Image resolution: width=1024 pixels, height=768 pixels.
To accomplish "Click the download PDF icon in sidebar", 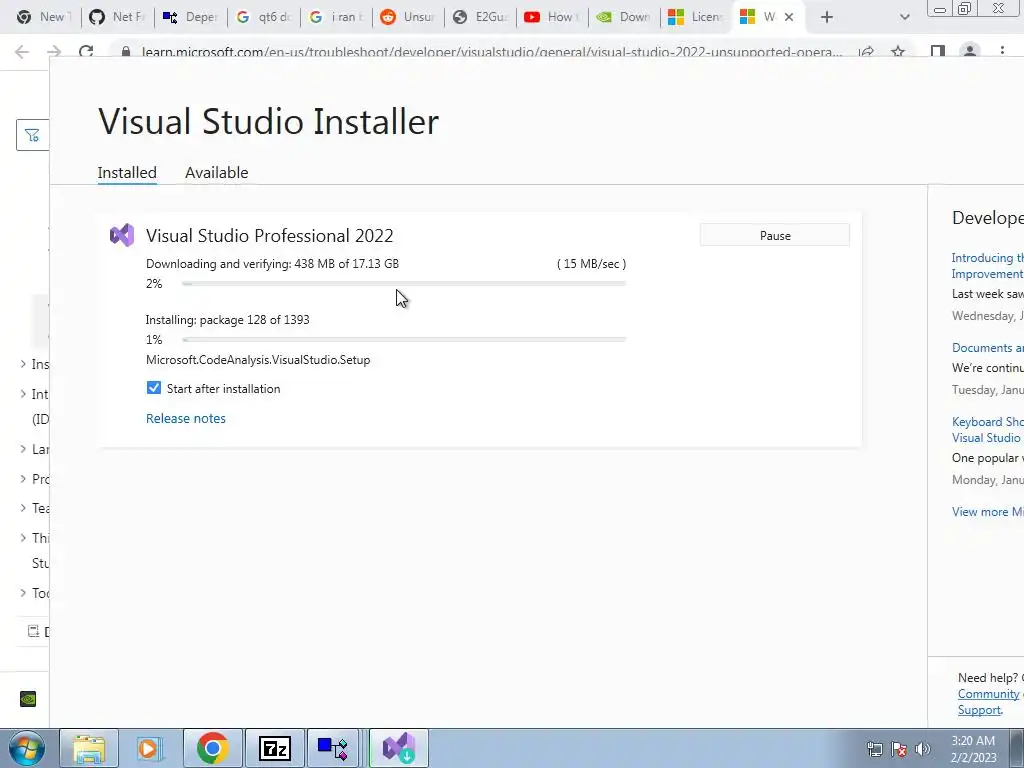I will coord(33,631).
